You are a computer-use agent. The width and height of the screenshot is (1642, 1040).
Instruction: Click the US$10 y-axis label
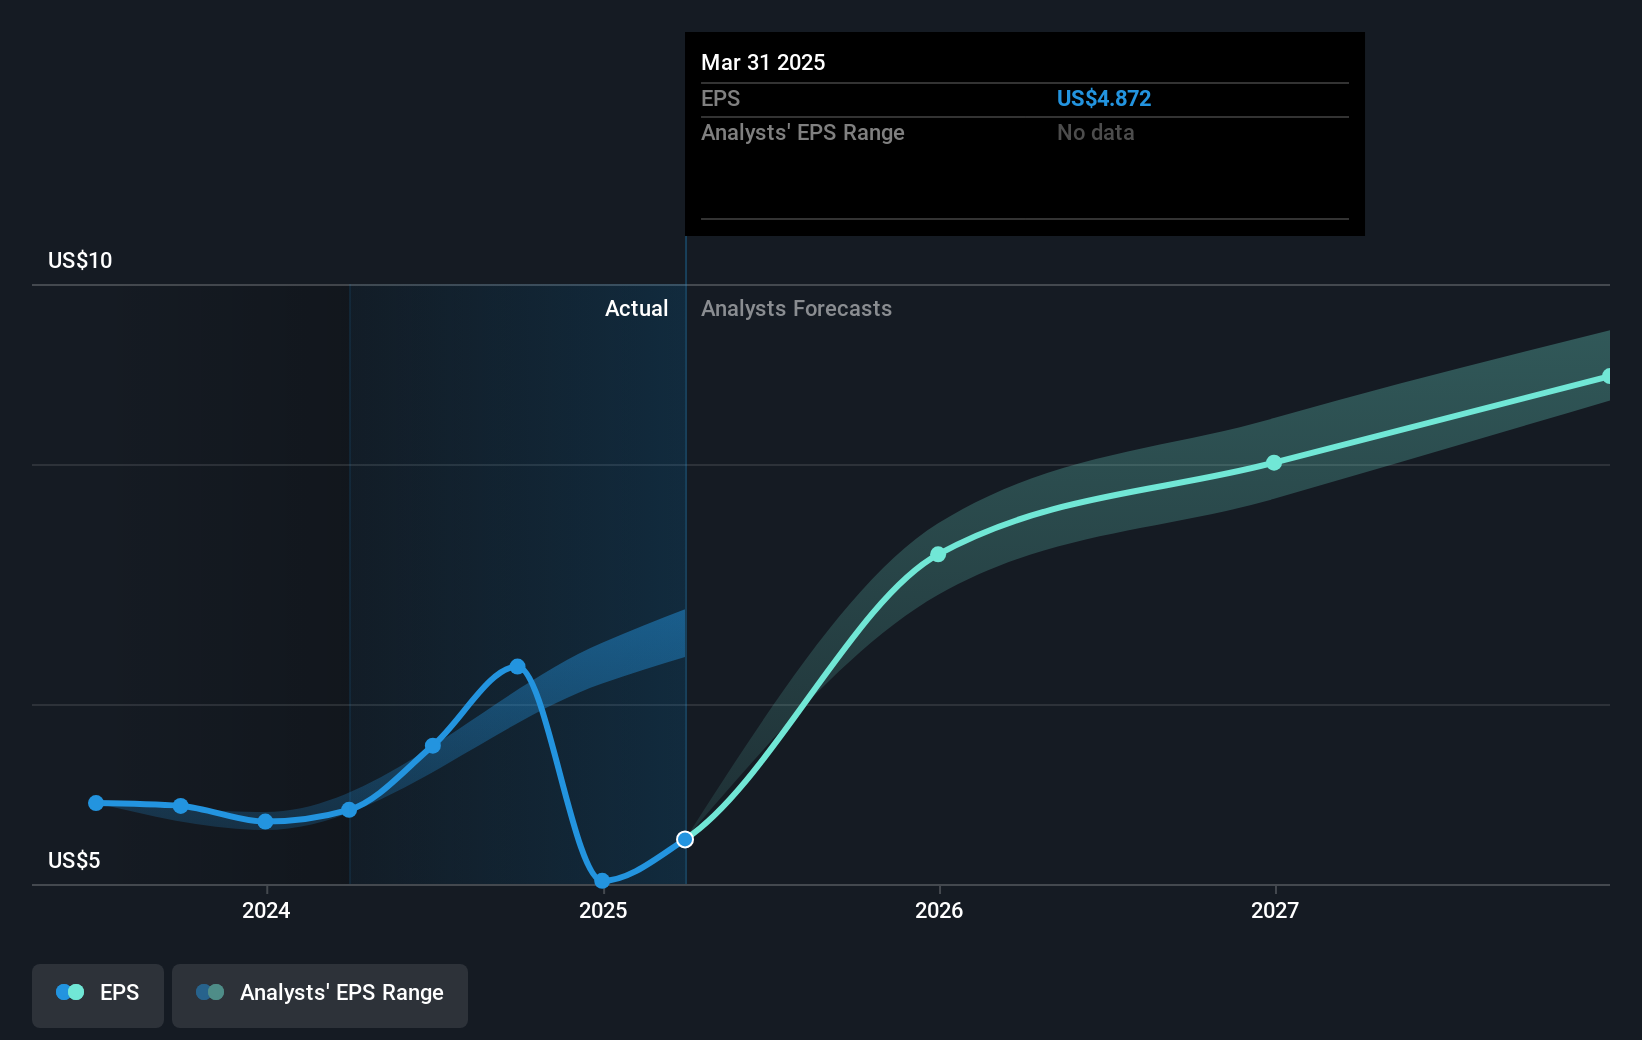pyautogui.click(x=80, y=260)
